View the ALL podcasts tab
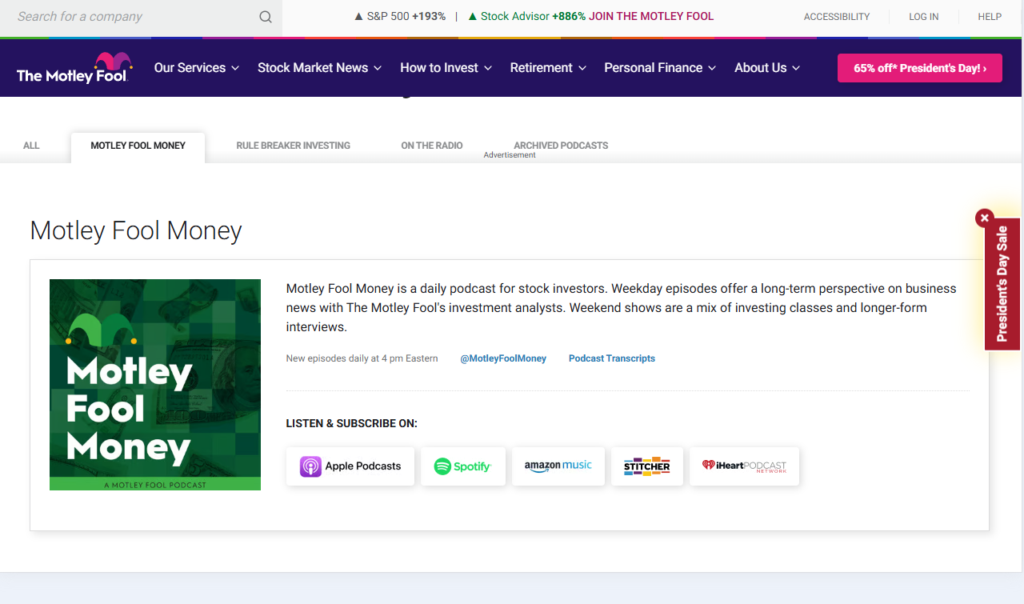The image size is (1024, 604). 31,145
